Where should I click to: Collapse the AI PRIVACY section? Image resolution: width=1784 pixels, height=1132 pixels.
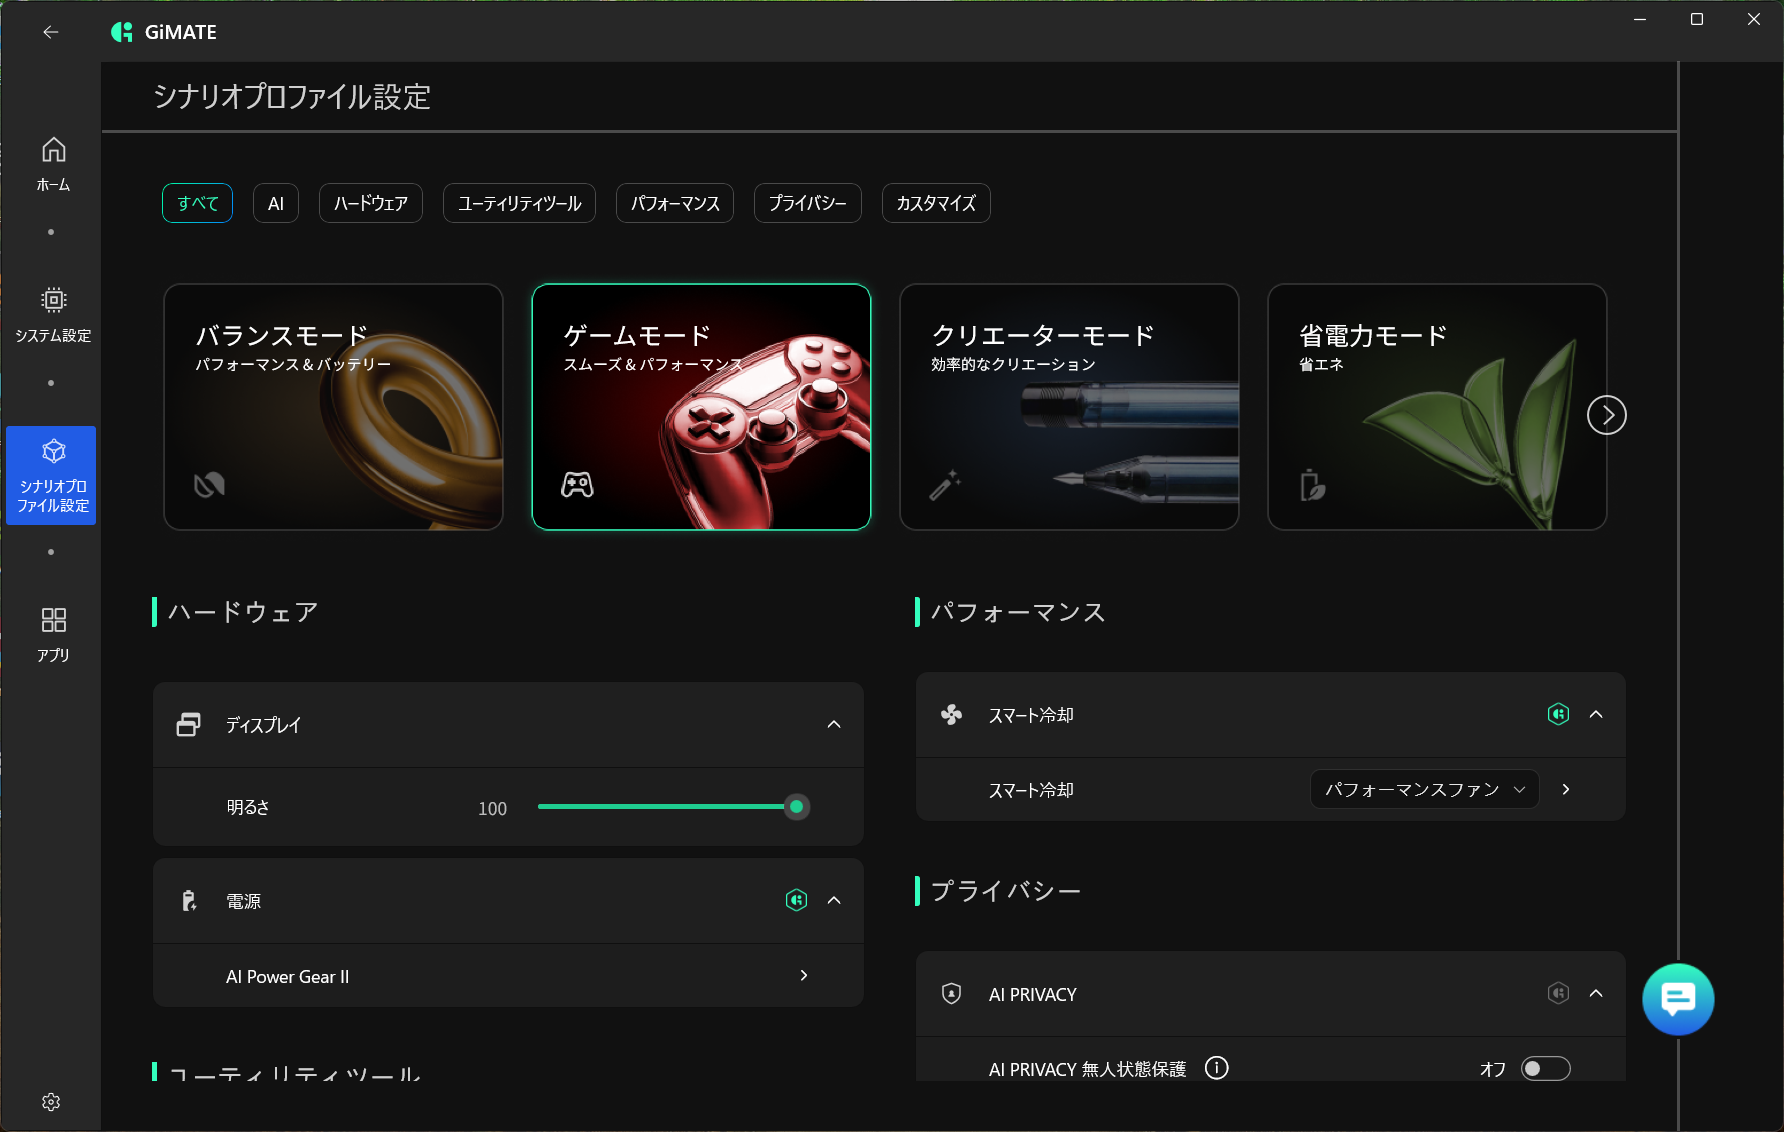(1596, 993)
